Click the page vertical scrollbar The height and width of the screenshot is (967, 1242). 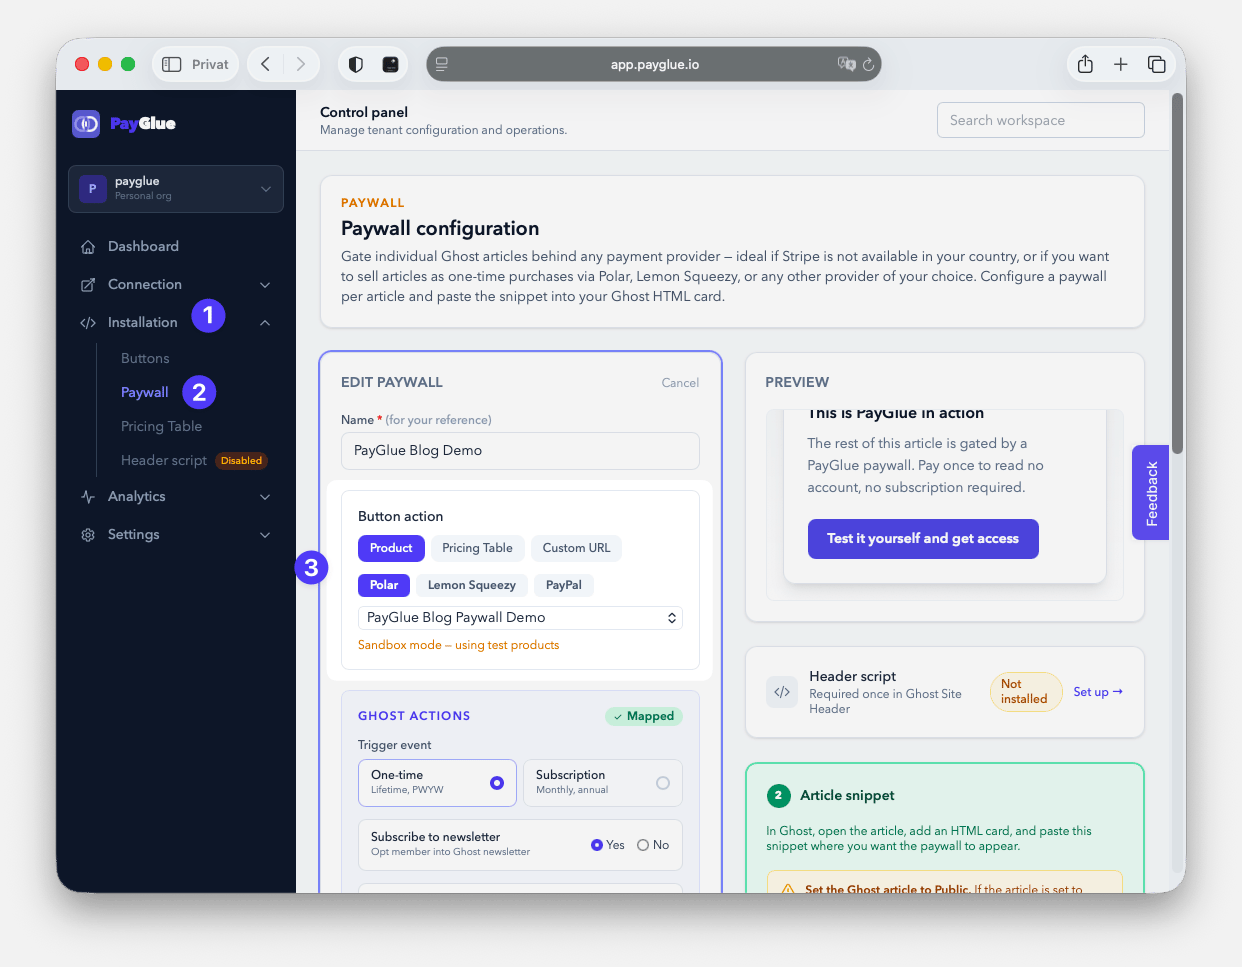pyautogui.click(x=1177, y=274)
